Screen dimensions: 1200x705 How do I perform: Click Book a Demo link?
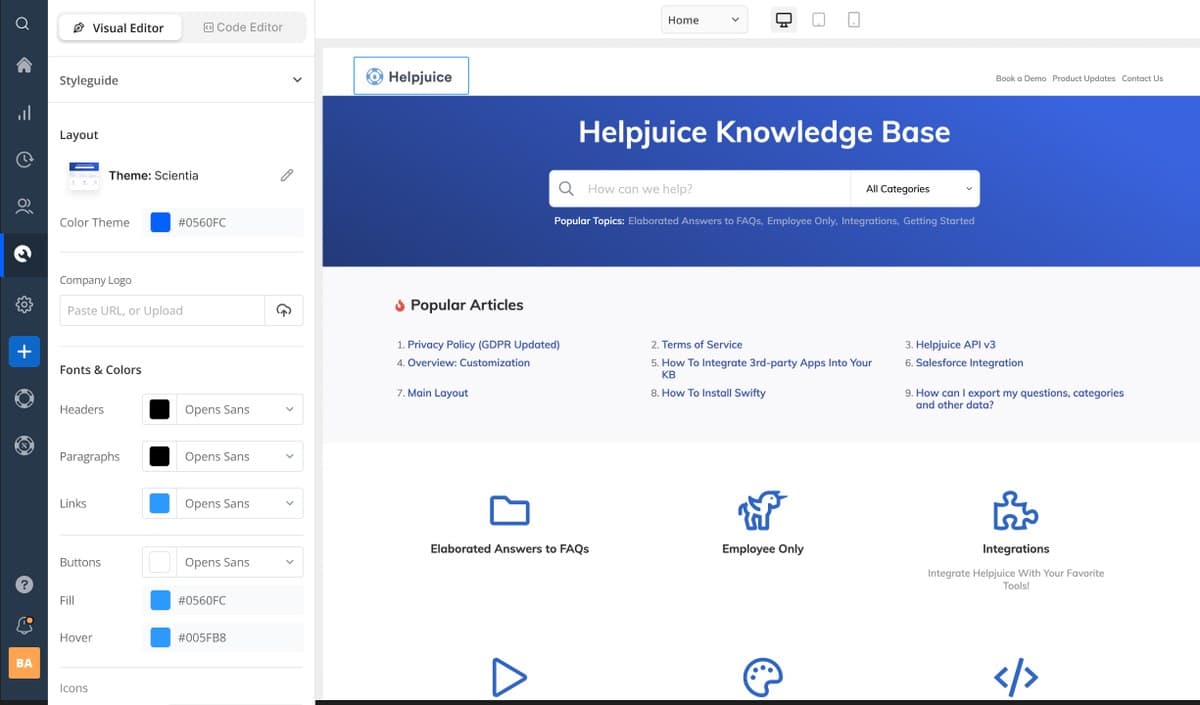(1021, 78)
